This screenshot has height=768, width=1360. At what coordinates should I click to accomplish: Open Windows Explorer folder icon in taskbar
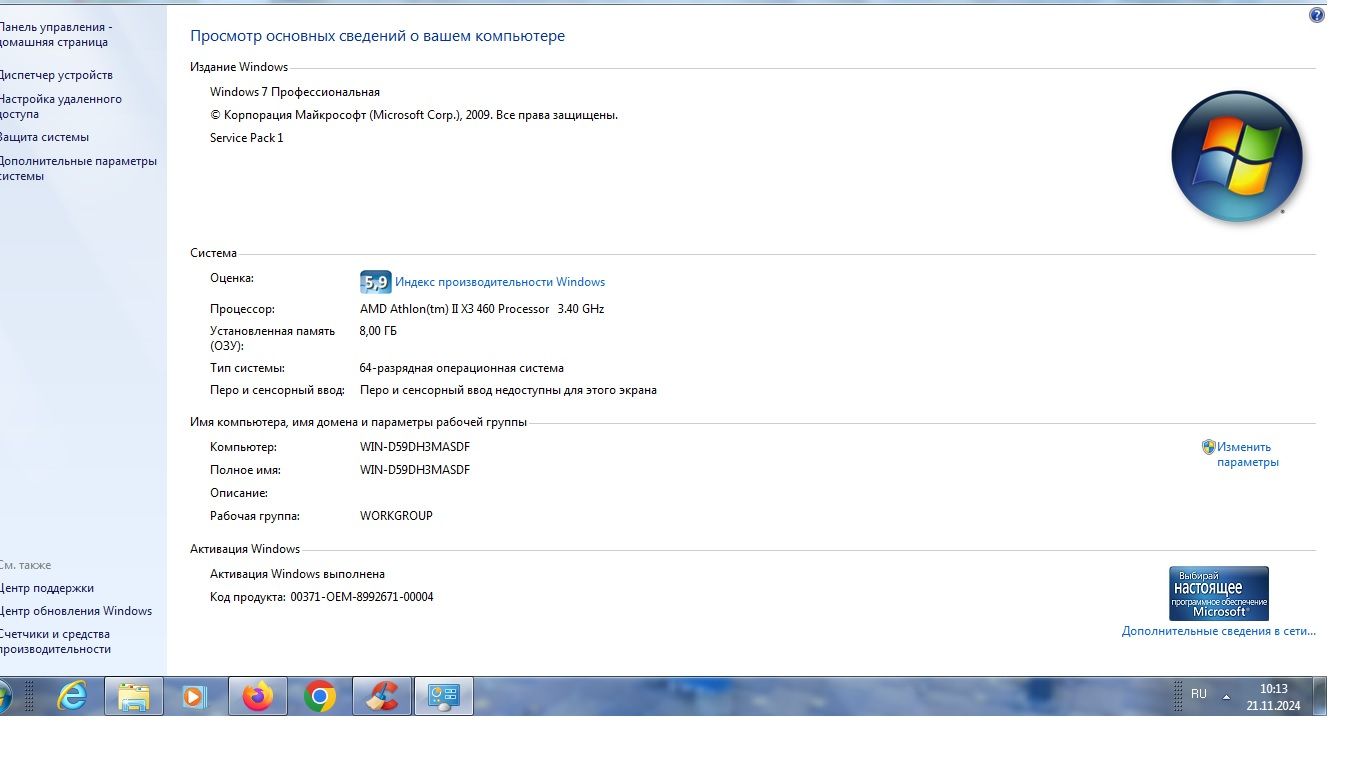click(x=134, y=696)
